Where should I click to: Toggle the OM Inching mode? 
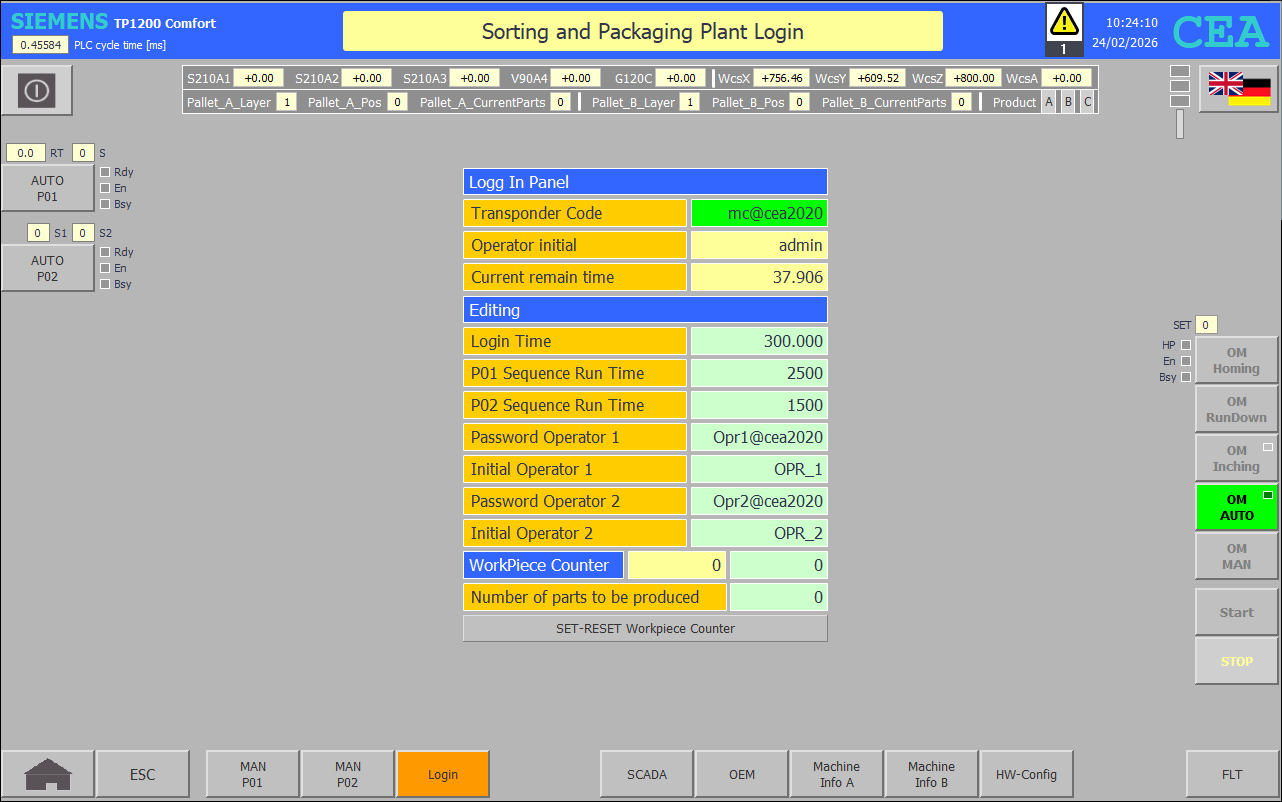tap(1236, 458)
